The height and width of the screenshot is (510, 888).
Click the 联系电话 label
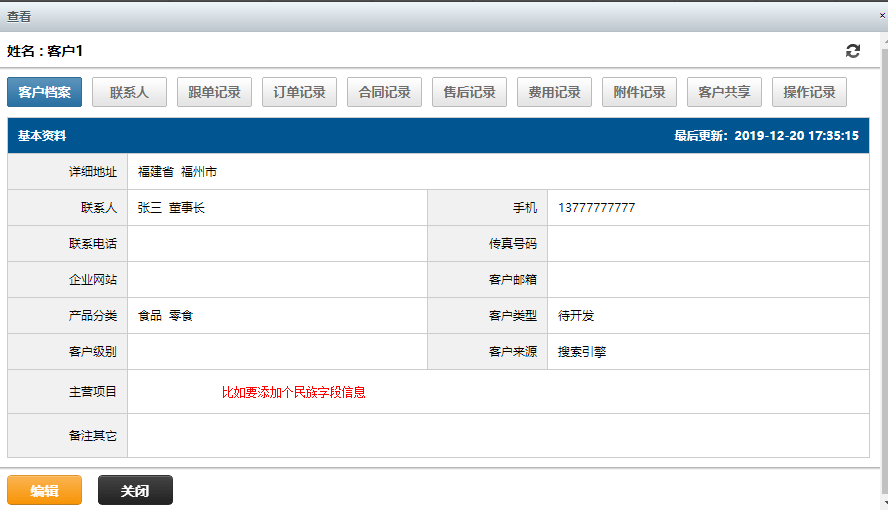(x=93, y=244)
